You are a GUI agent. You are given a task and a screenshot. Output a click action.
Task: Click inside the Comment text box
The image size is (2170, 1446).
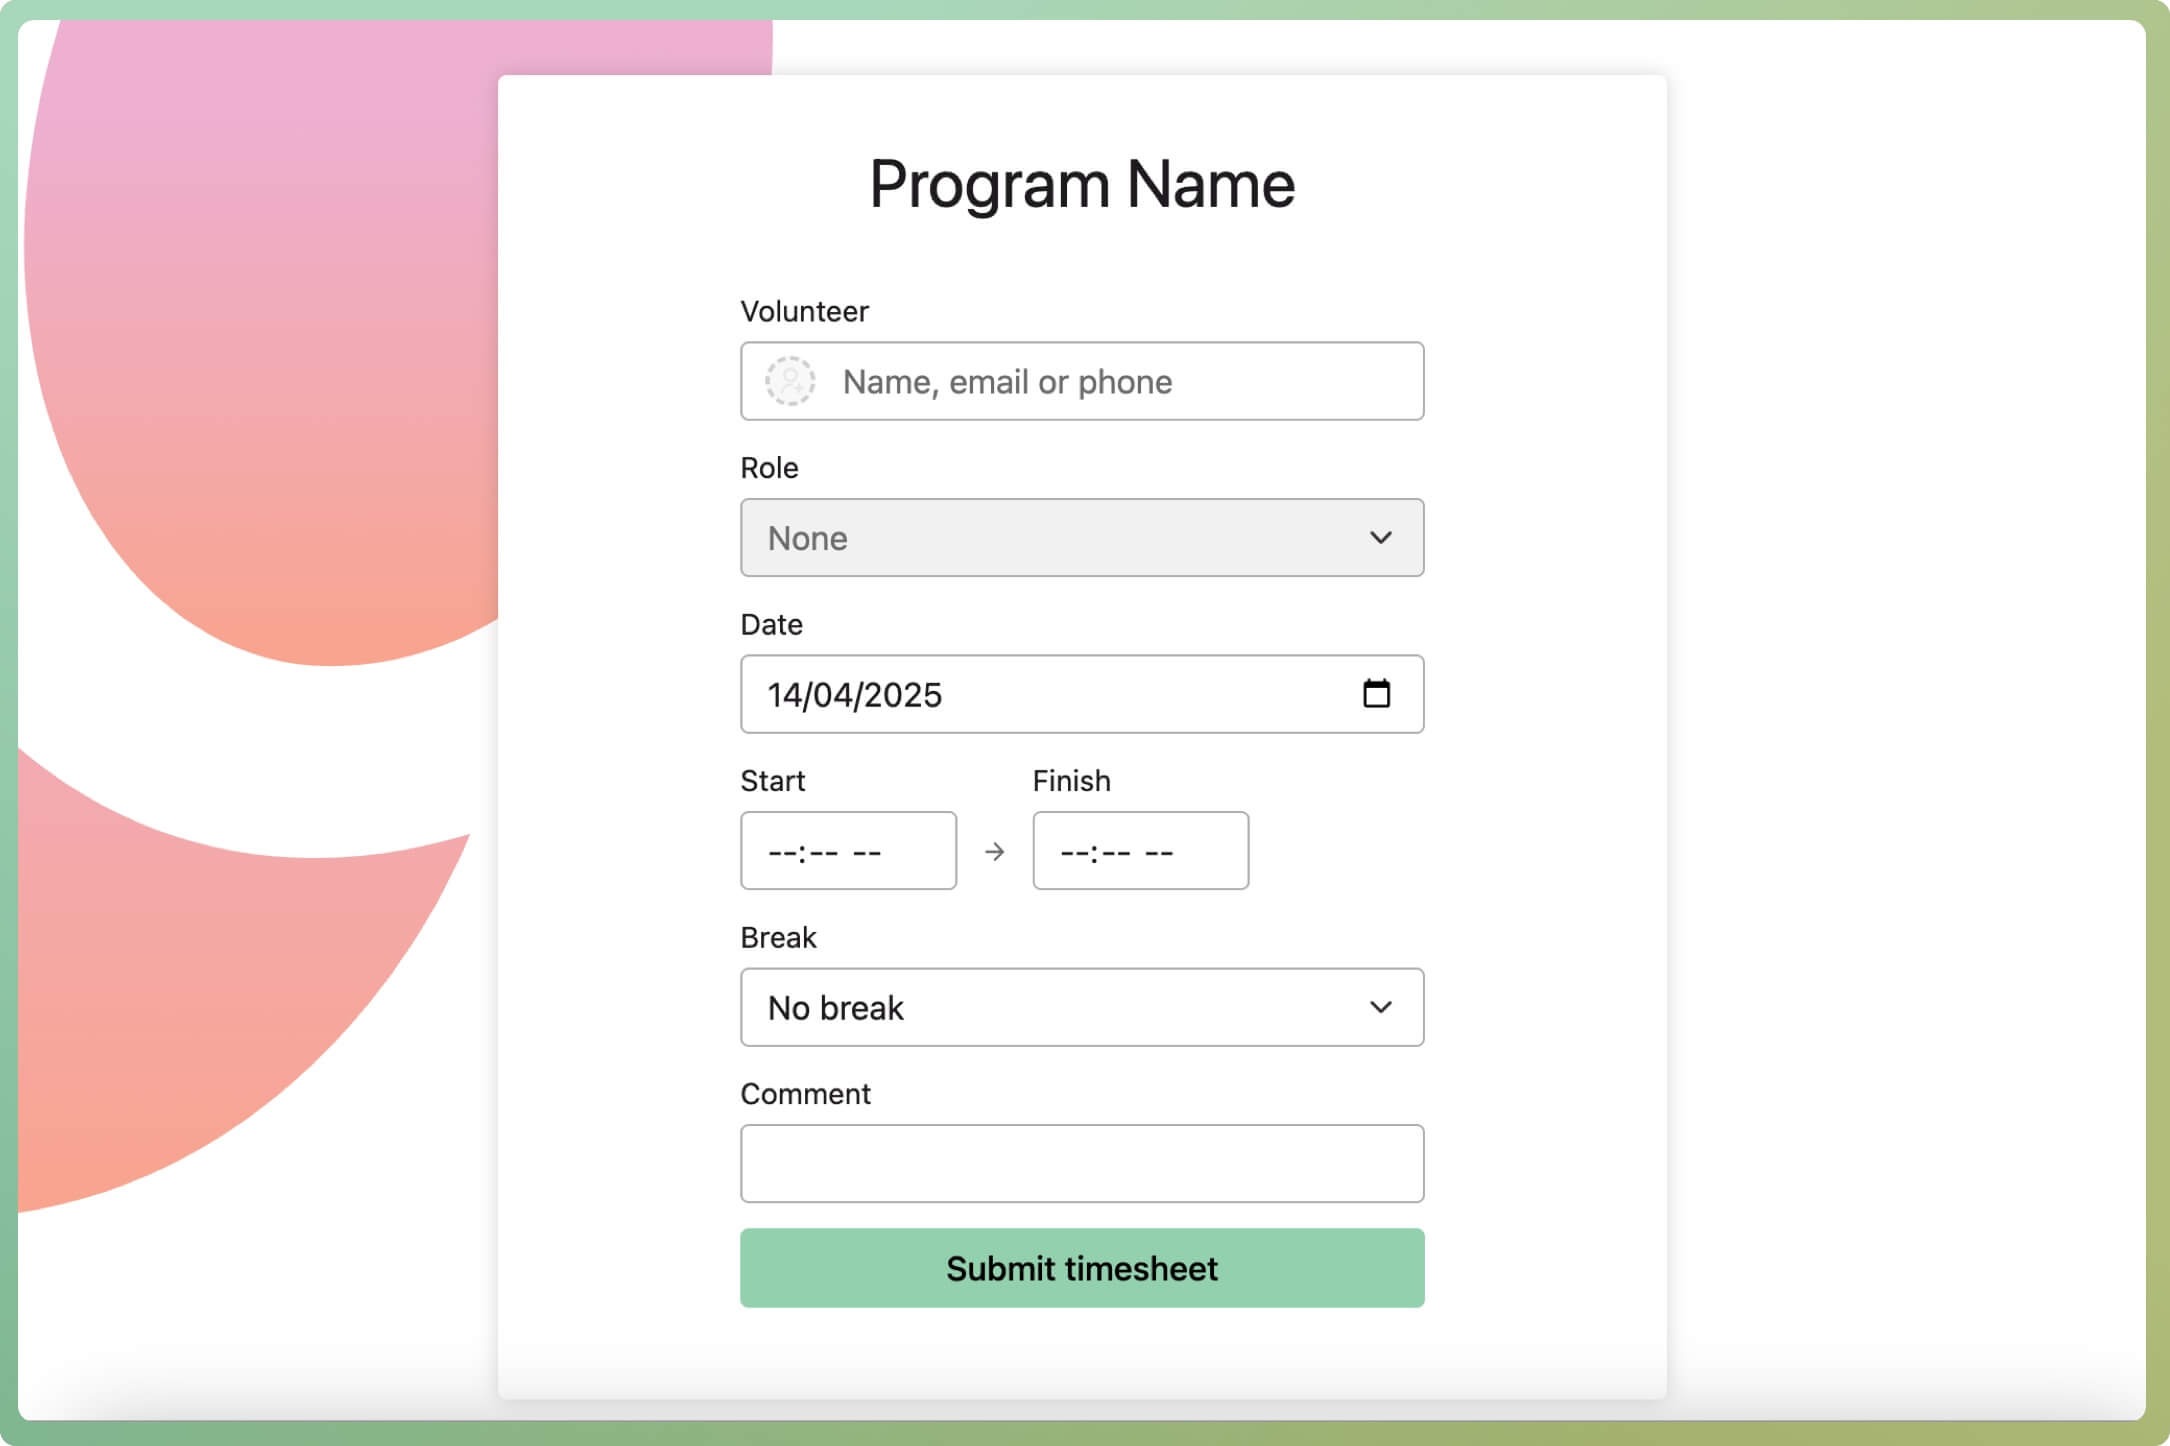pyautogui.click(x=1082, y=1163)
